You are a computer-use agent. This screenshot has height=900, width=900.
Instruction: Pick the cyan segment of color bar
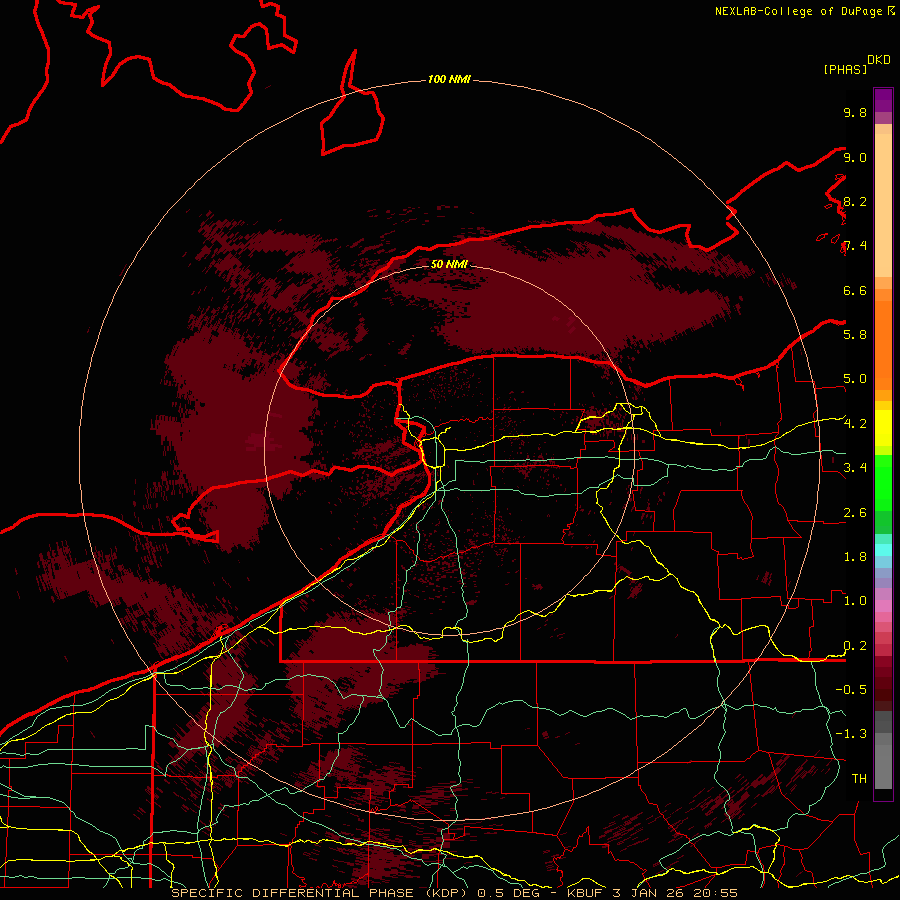click(883, 550)
